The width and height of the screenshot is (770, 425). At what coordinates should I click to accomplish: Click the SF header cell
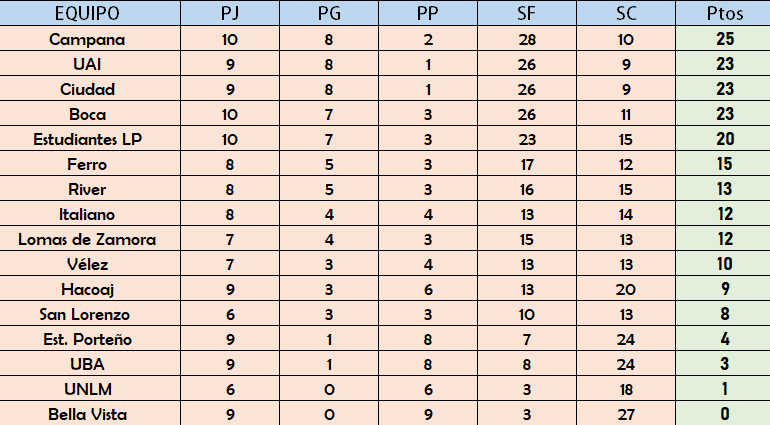point(527,13)
